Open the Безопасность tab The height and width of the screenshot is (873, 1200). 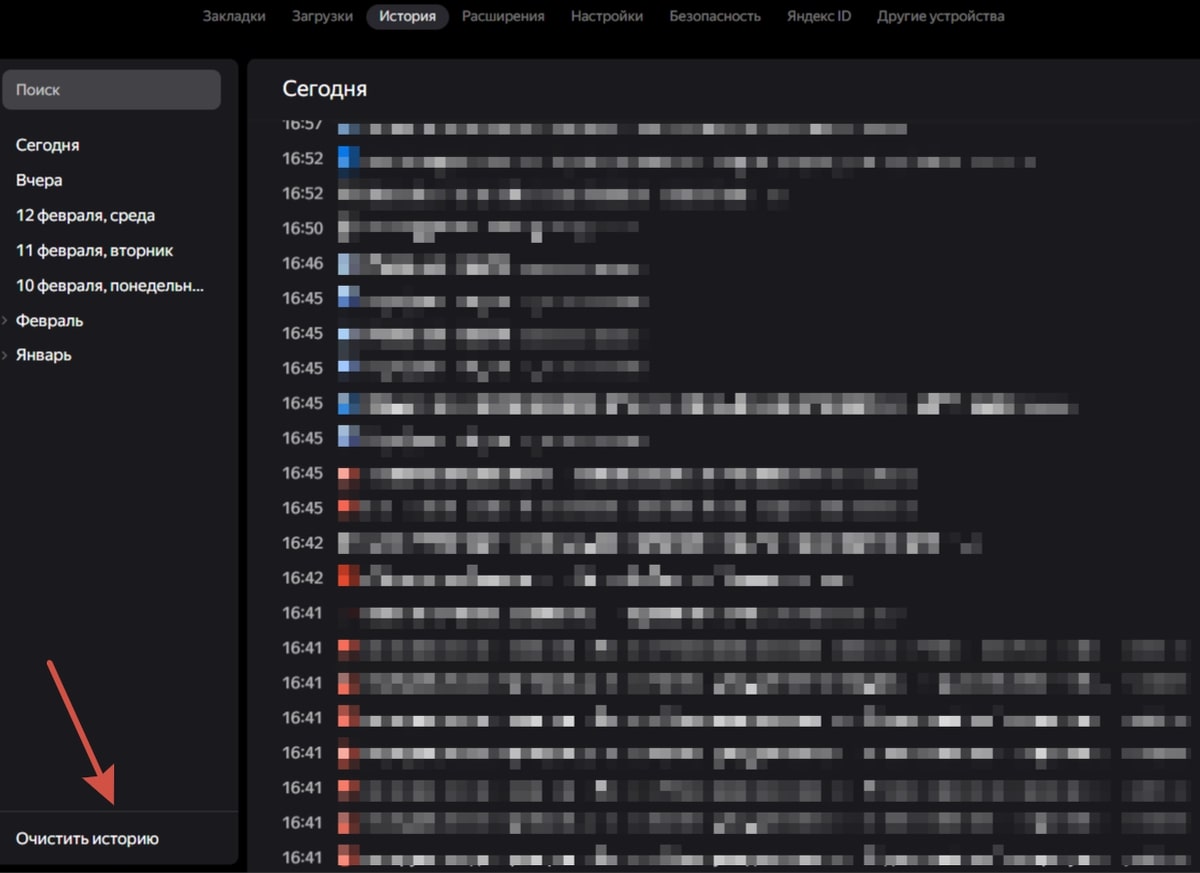[x=714, y=16]
